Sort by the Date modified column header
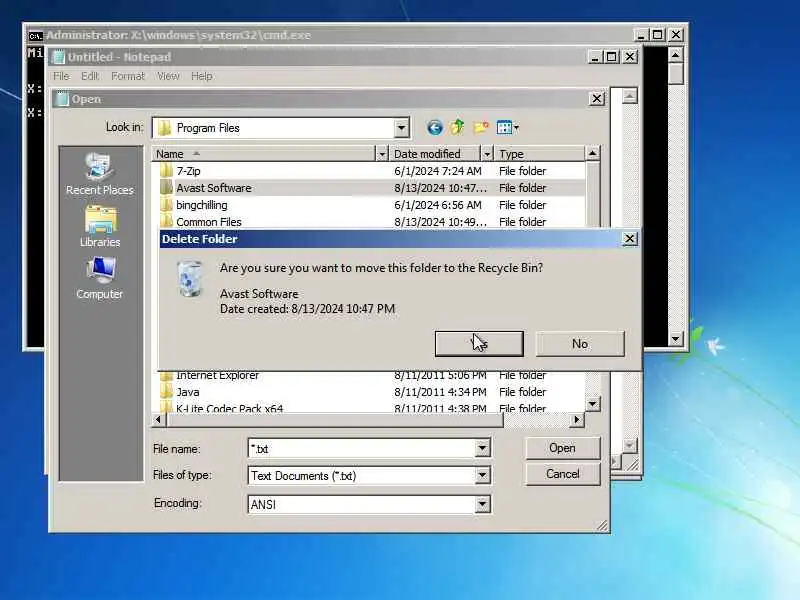800x600 pixels. (x=435, y=154)
